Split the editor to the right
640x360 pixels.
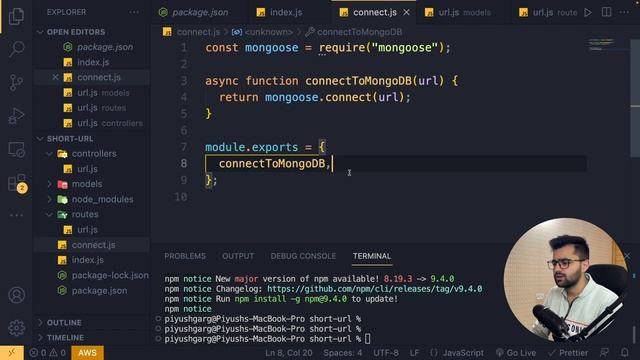607,12
